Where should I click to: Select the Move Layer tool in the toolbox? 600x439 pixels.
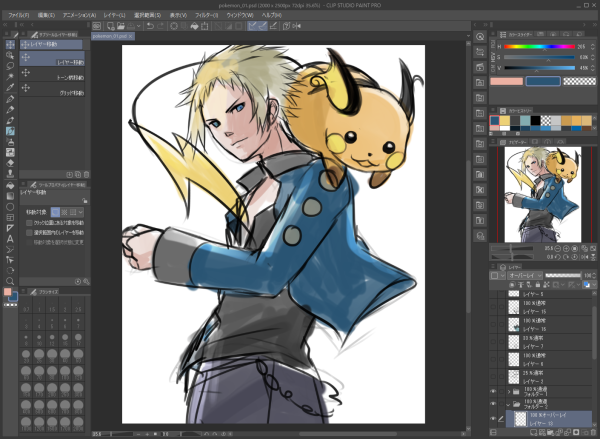pos(10,44)
